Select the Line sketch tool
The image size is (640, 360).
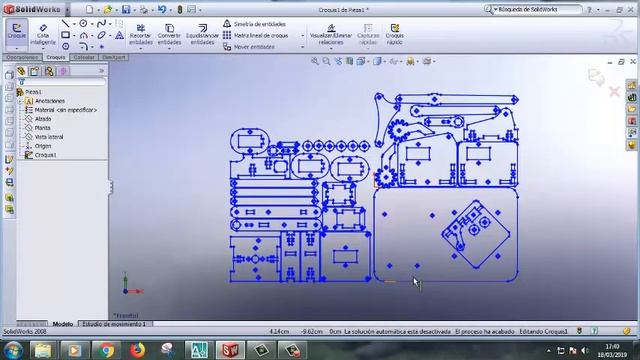point(66,24)
